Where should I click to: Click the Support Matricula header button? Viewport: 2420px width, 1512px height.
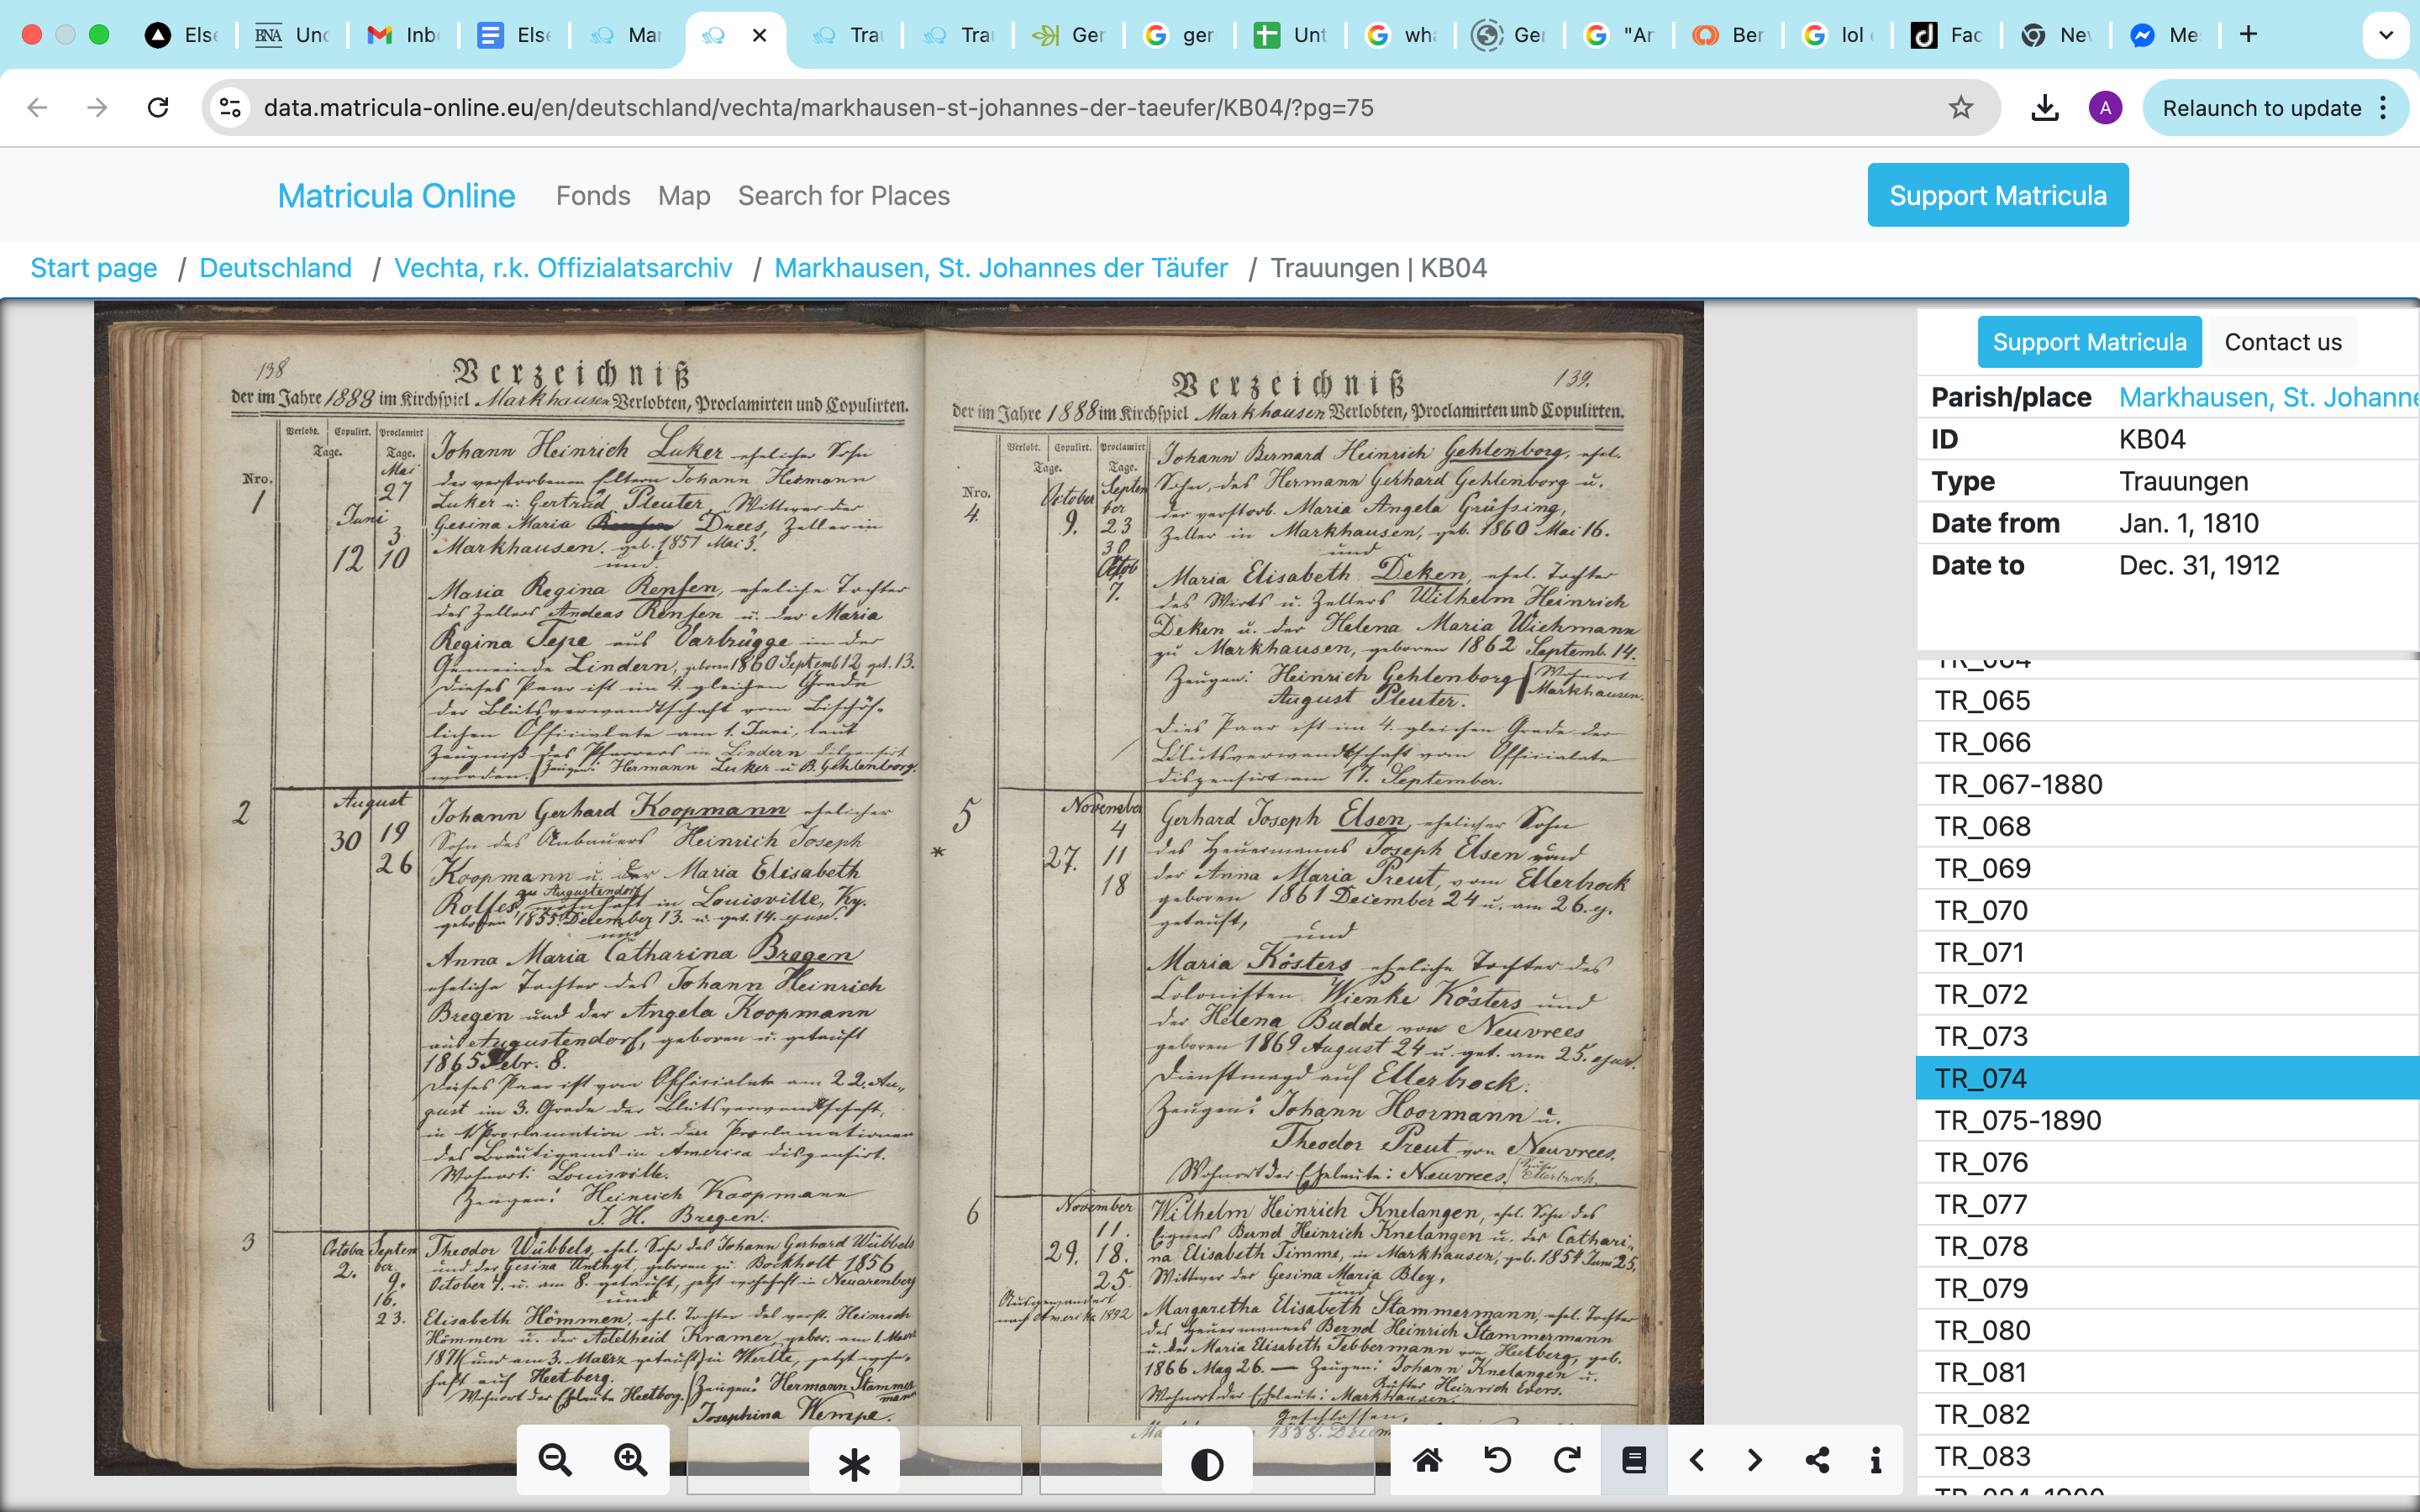pyautogui.click(x=1998, y=195)
